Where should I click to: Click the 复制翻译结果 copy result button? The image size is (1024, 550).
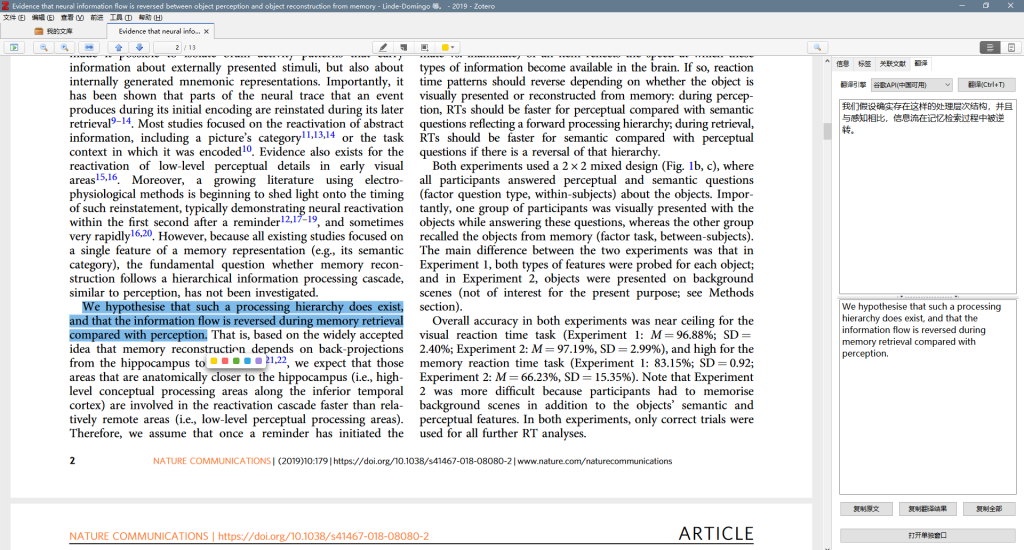coord(927,509)
